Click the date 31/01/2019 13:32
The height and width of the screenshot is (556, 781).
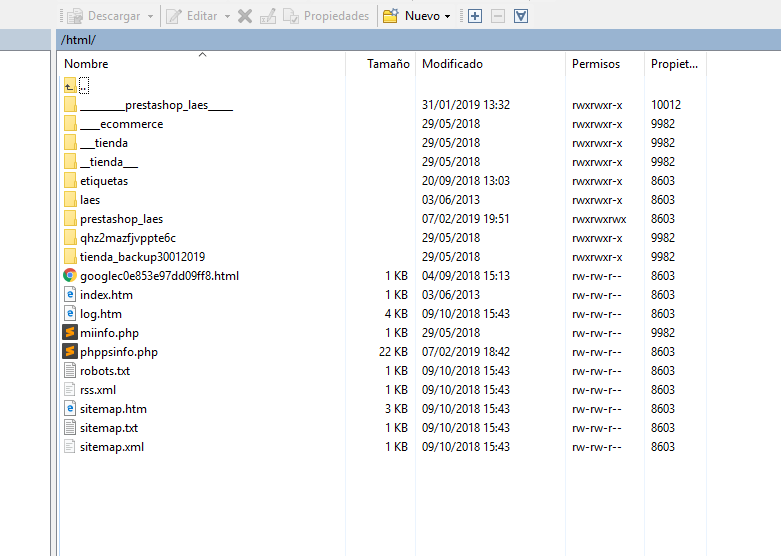(466, 105)
